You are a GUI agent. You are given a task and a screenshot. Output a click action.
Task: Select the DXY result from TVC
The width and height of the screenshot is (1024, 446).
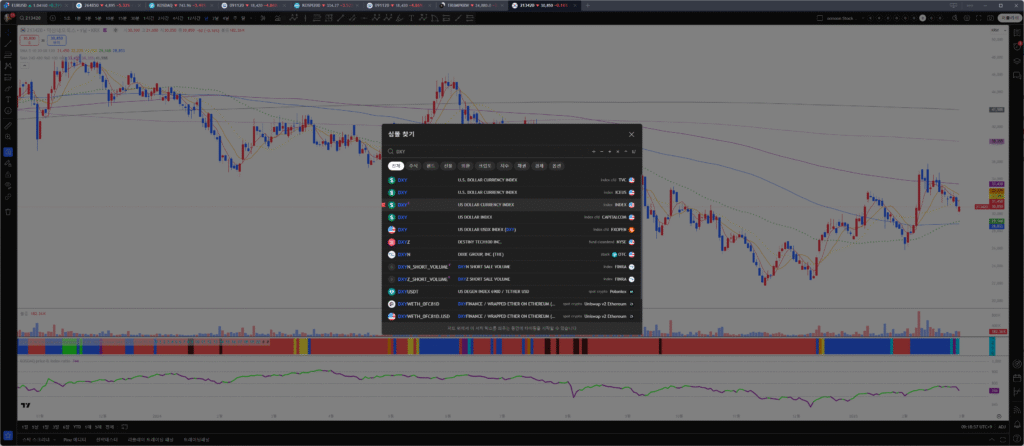(x=511, y=180)
